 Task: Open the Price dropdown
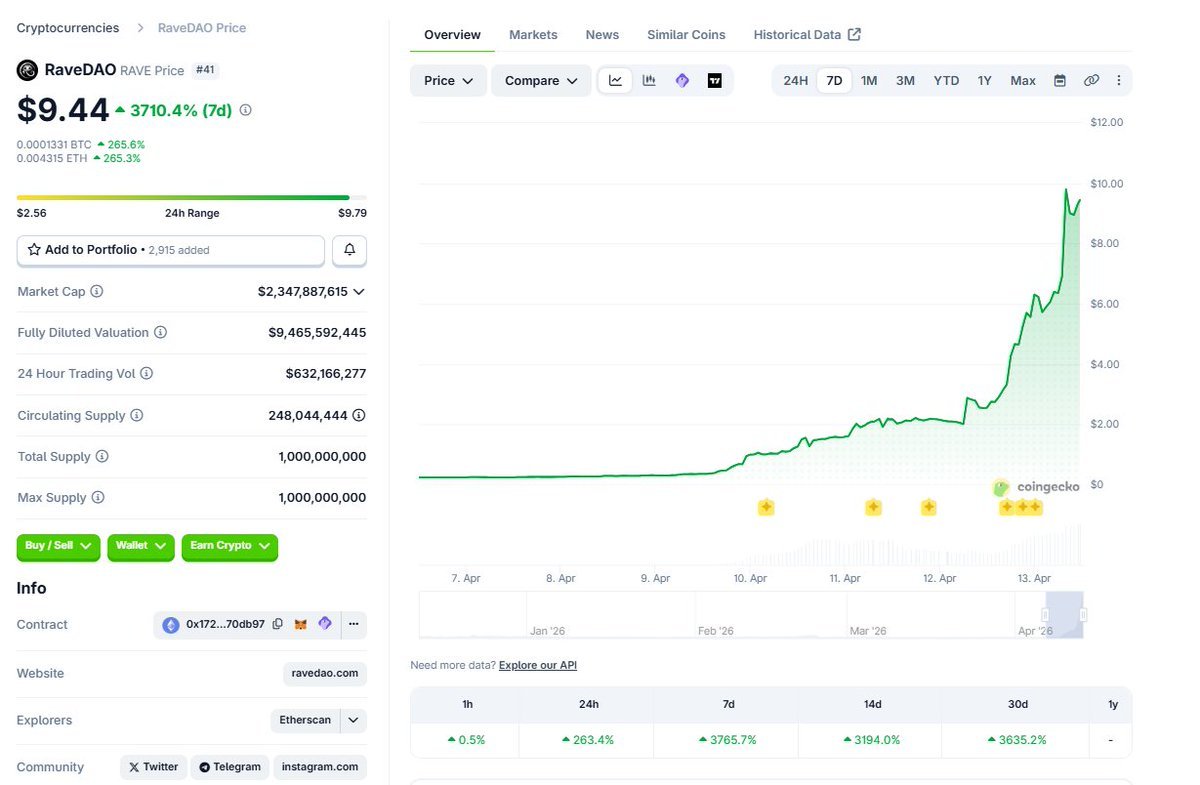(448, 80)
